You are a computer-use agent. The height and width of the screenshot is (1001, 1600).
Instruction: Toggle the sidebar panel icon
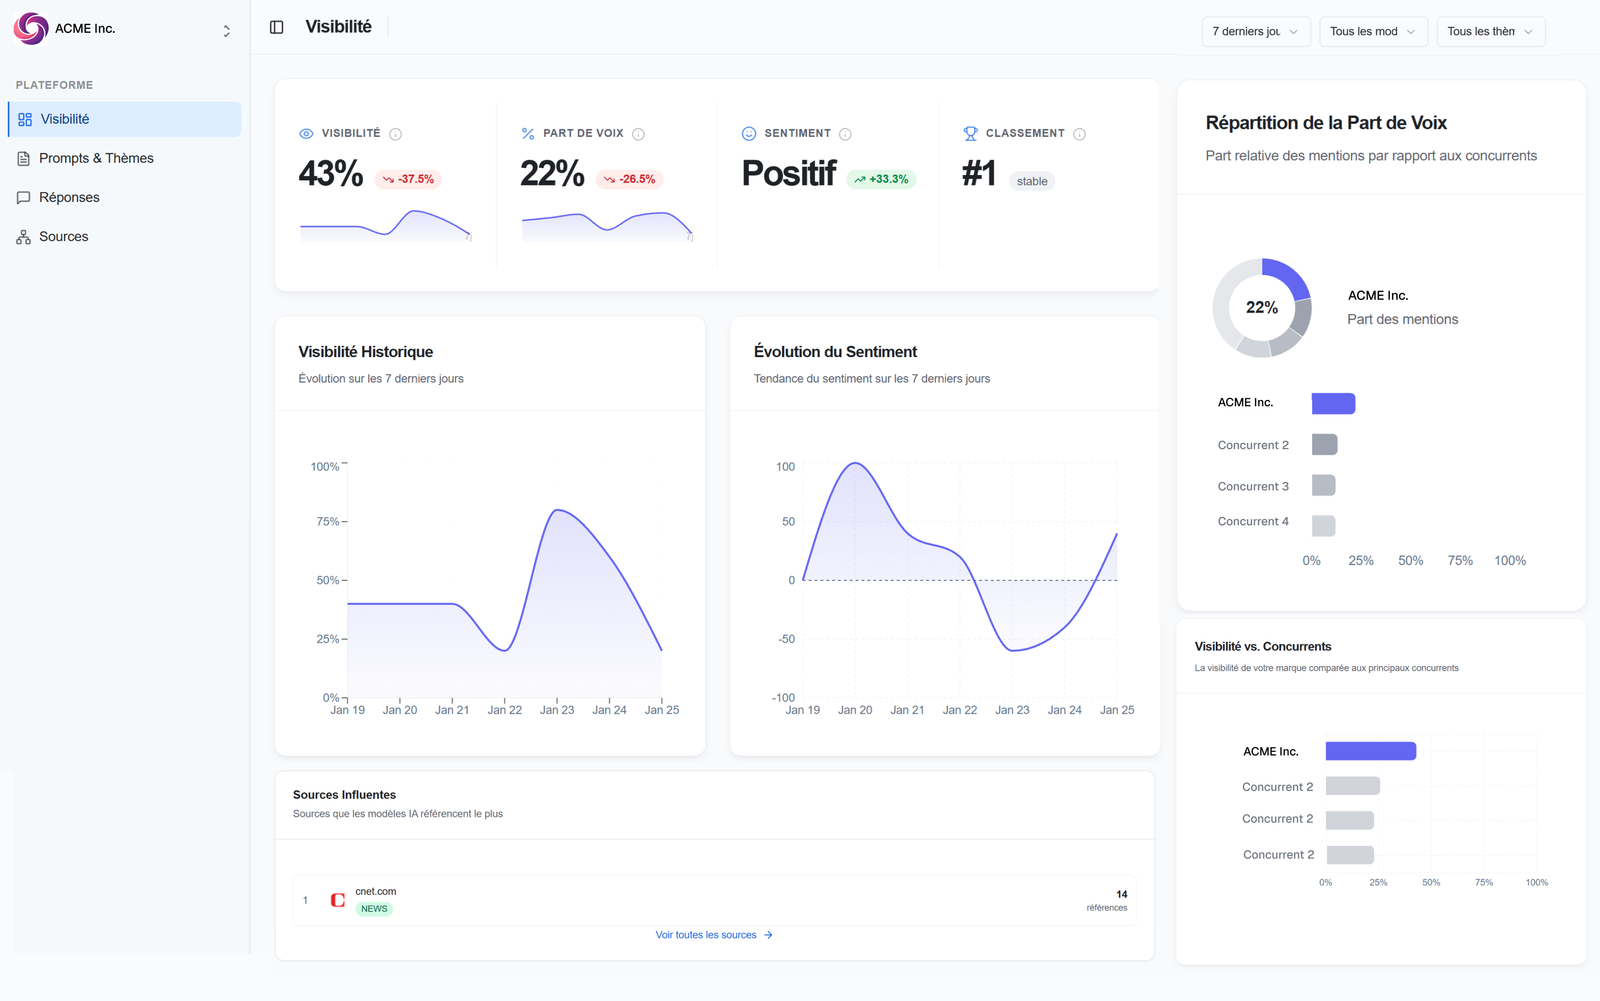point(277,27)
